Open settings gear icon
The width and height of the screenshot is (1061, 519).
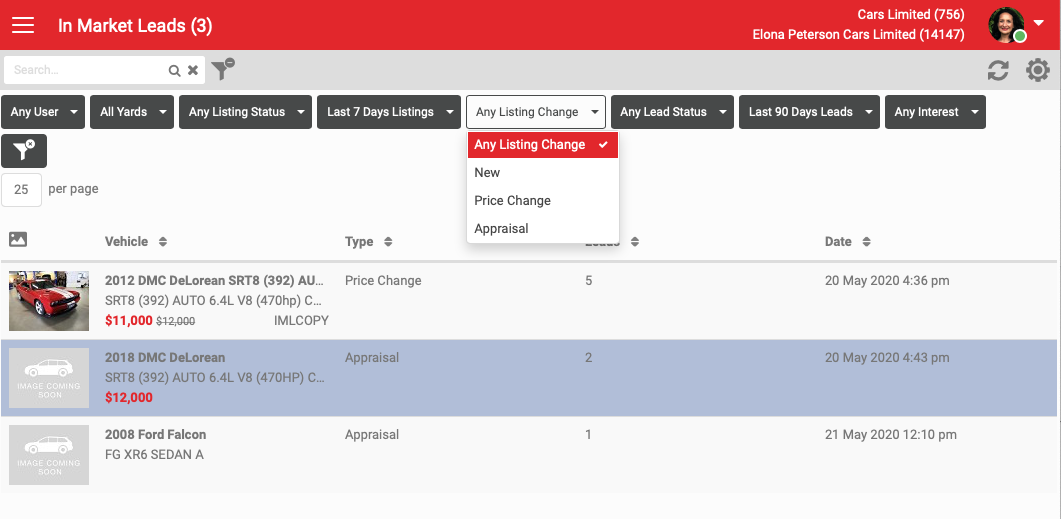[1038, 70]
